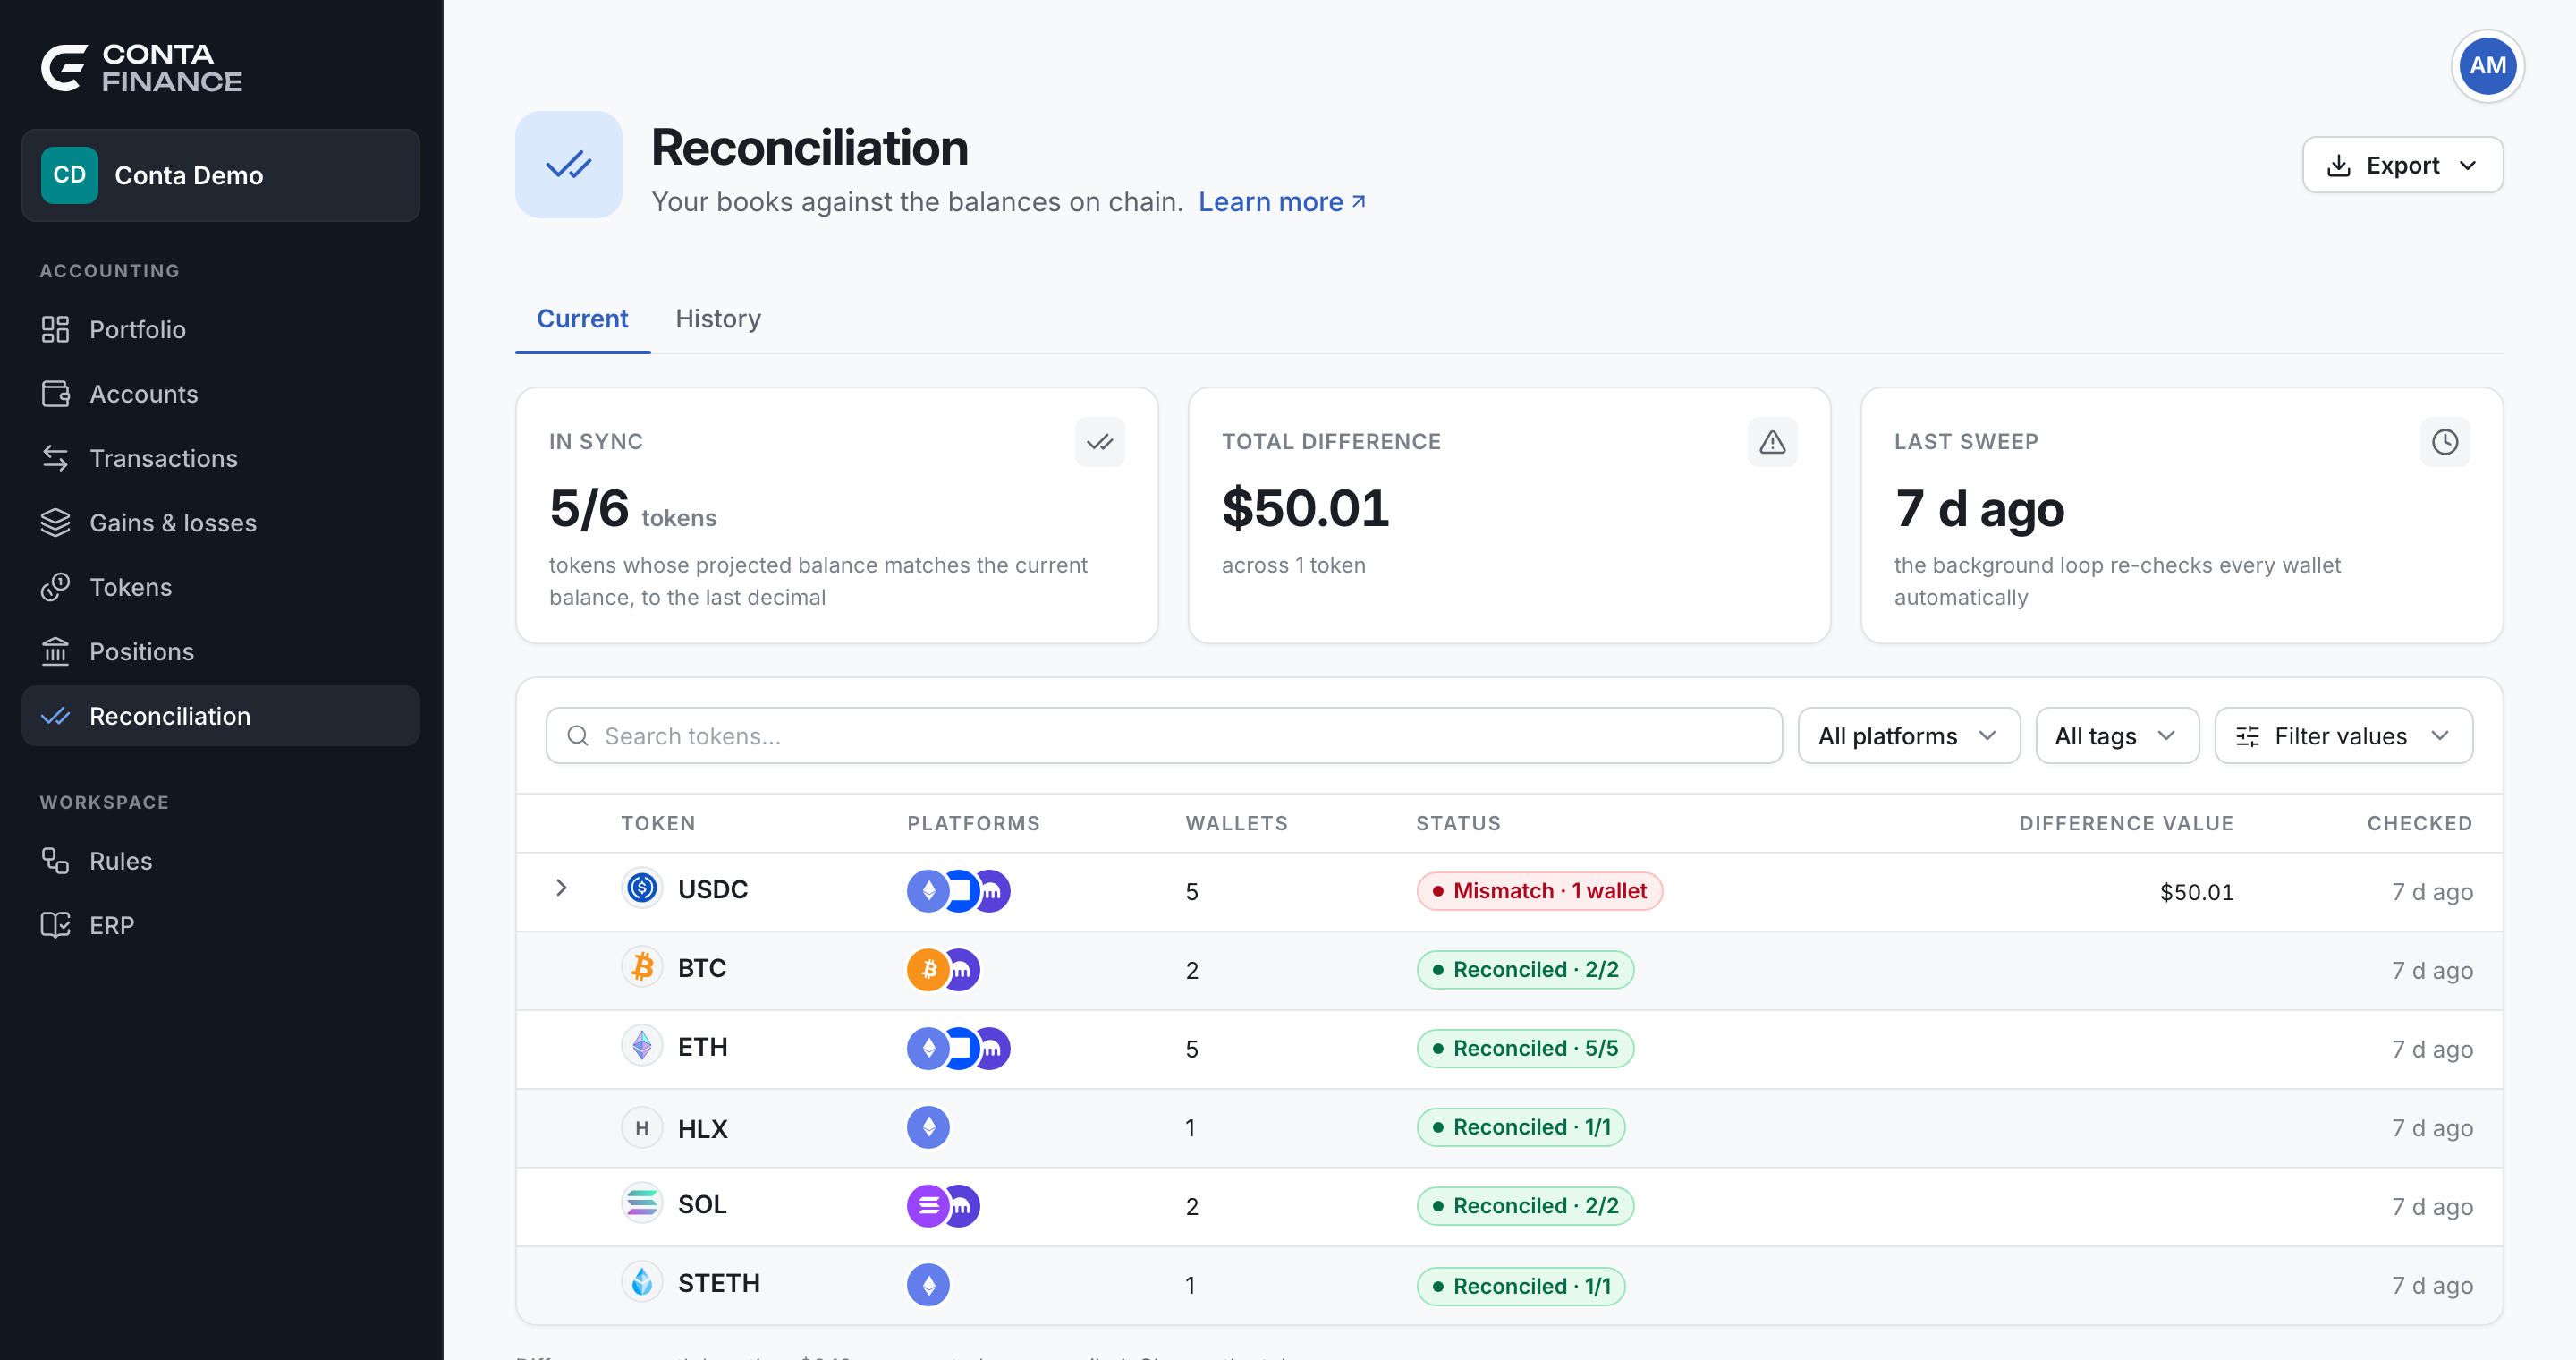Click the Mismatch · 1 wallet status badge
The image size is (2576, 1360).
pos(1539,891)
